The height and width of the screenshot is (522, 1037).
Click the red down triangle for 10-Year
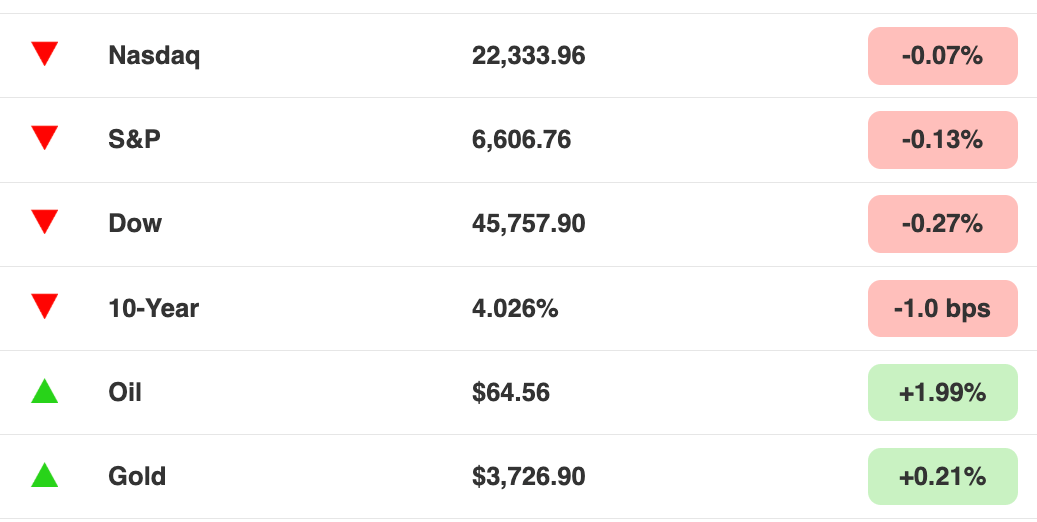point(44,306)
